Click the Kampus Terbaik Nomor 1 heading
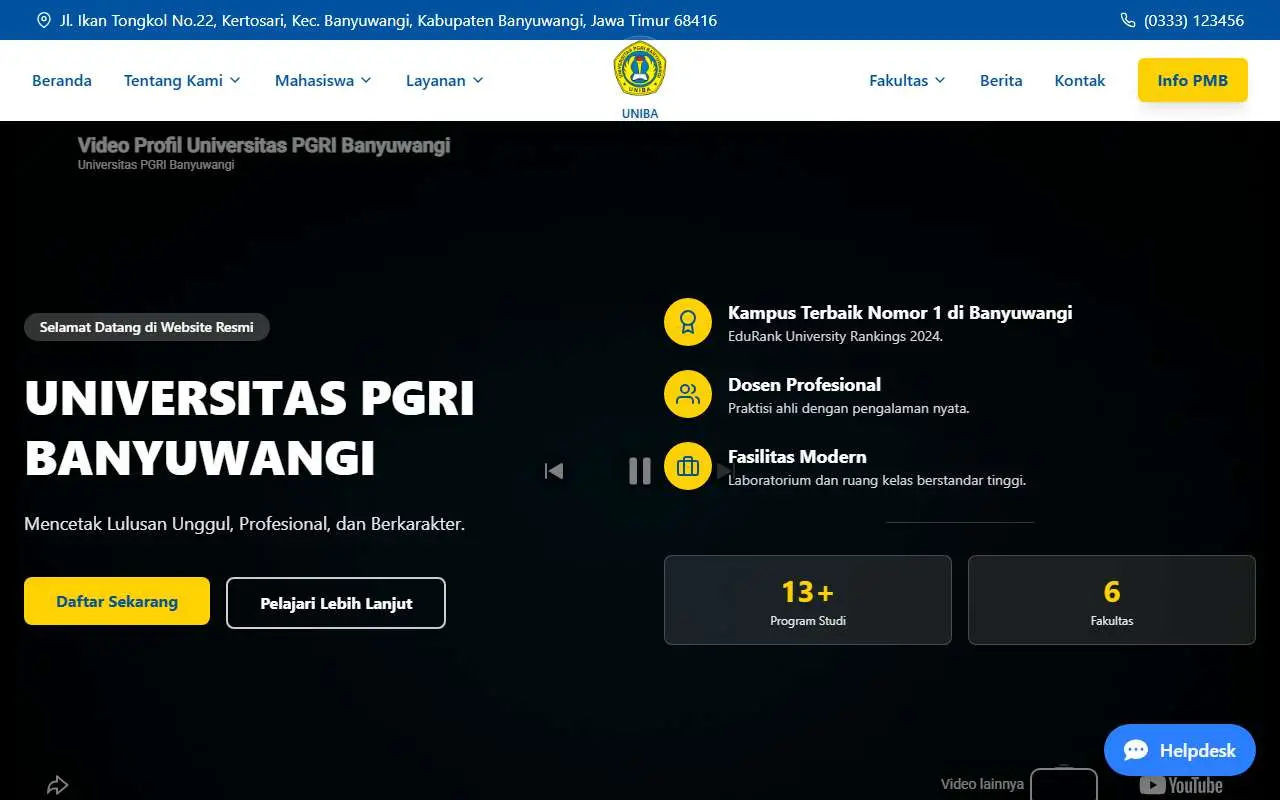The width and height of the screenshot is (1280, 800). (x=900, y=312)
